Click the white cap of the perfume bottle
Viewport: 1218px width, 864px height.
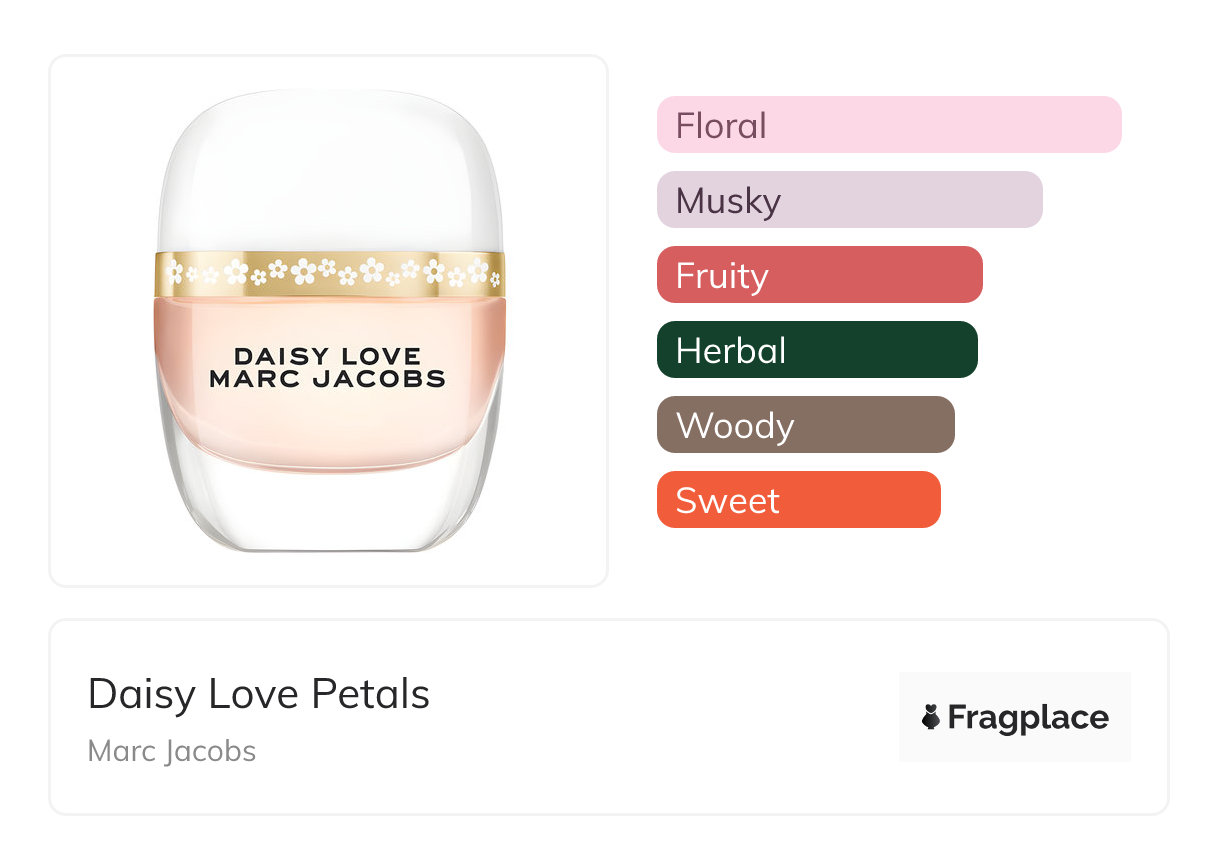click(328, 170)
